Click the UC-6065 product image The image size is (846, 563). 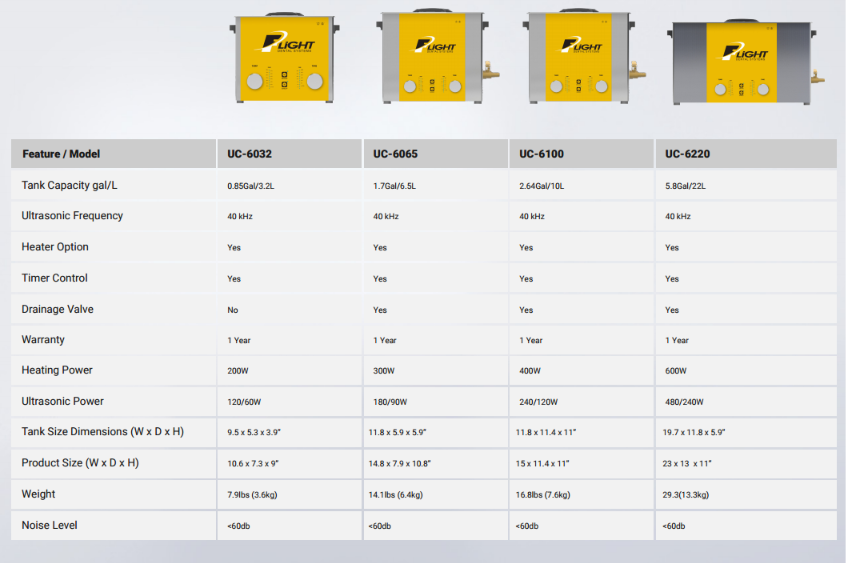pyautogui.click(x=437, y=56)
